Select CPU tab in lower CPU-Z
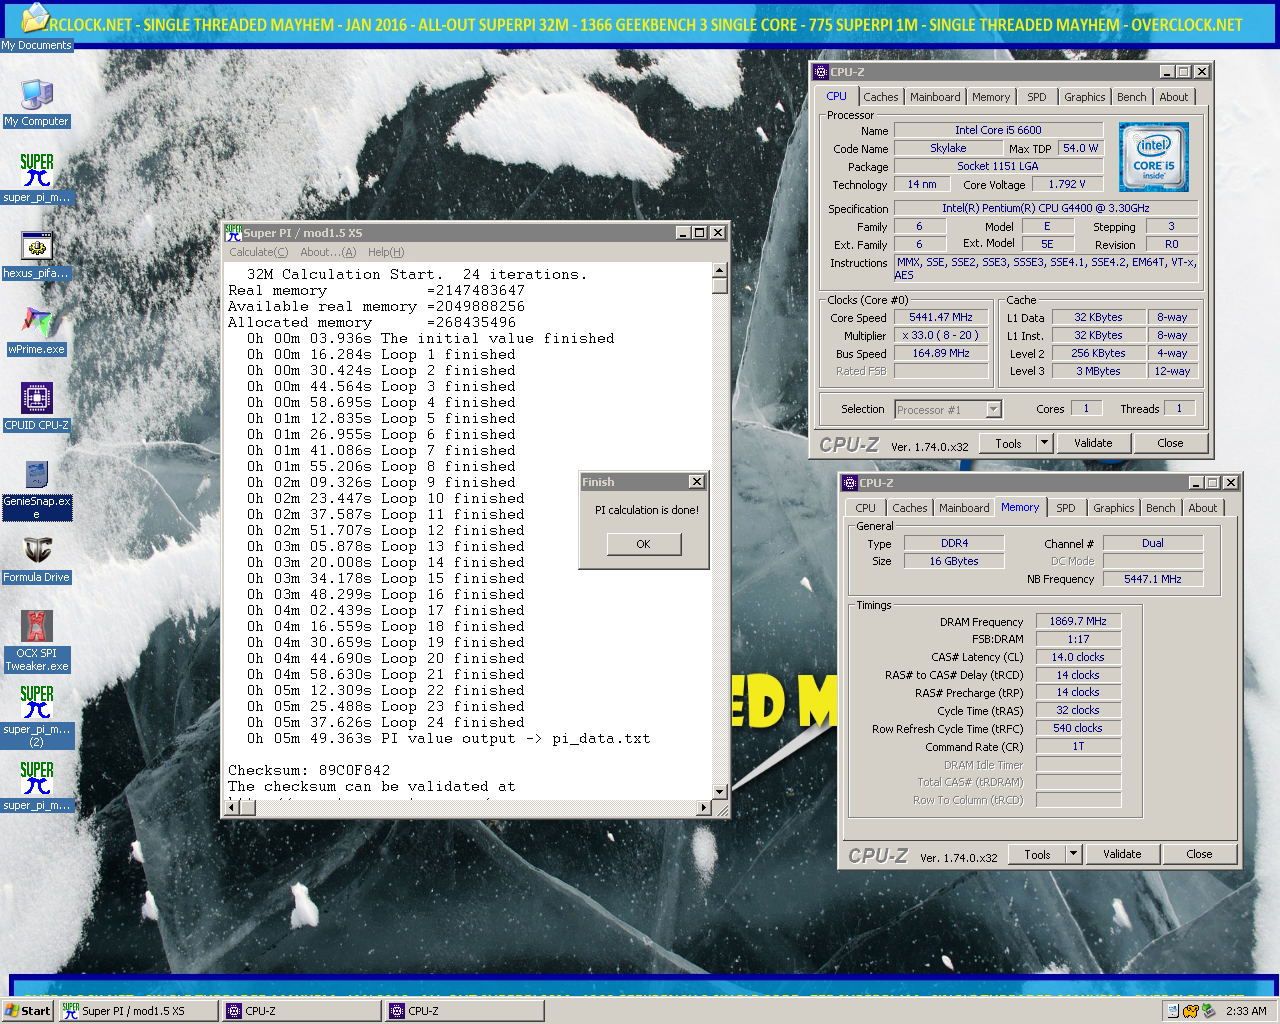This screenshot has width=1280, height=1024. (866, 508)
